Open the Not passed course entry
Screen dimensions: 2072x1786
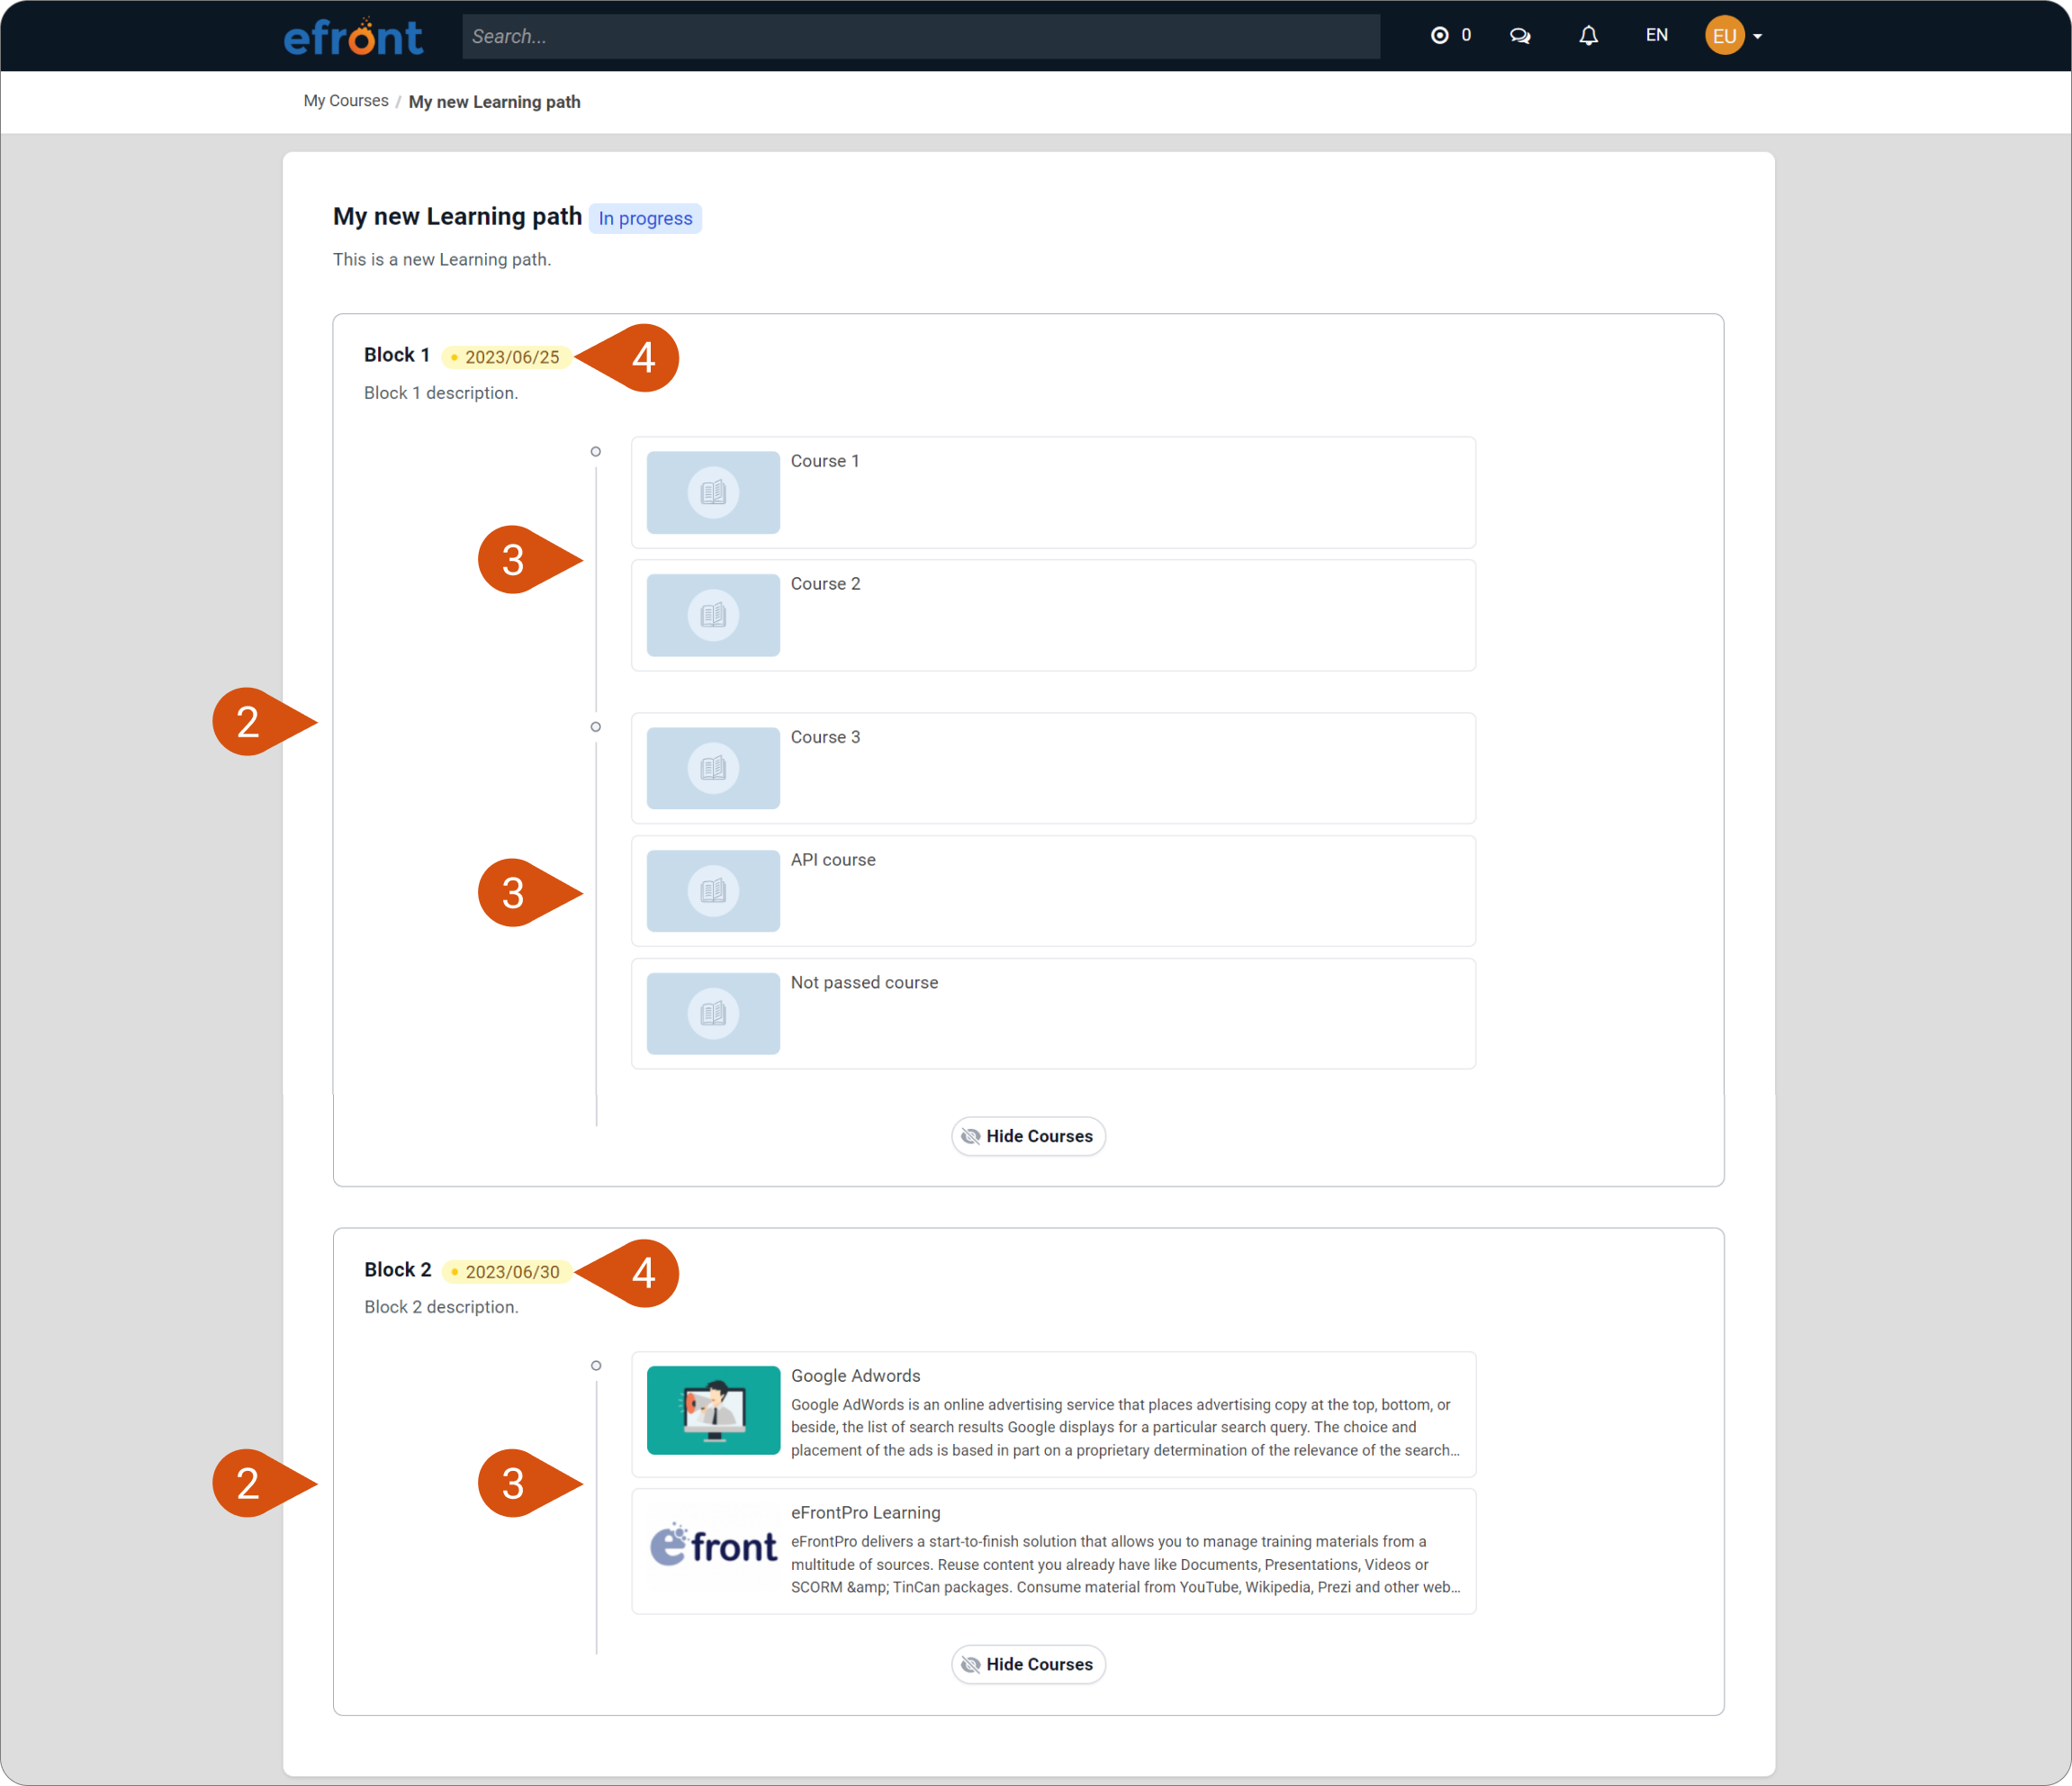coord(864,983)
